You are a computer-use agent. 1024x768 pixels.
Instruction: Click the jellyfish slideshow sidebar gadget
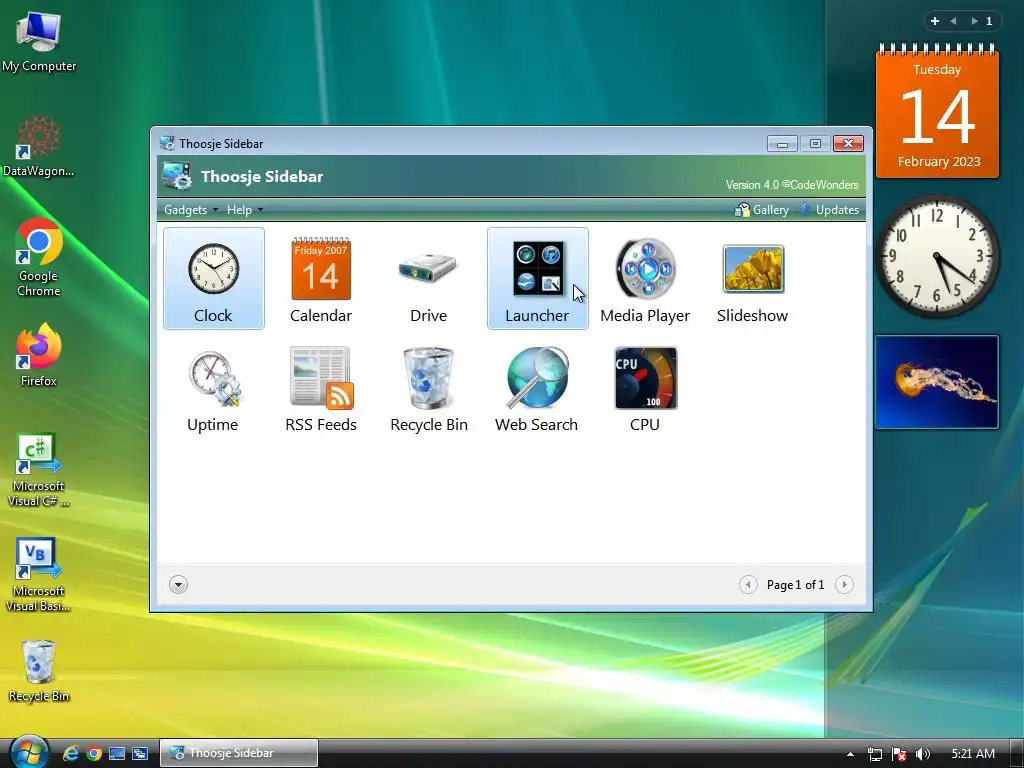[x=936, y=382]
